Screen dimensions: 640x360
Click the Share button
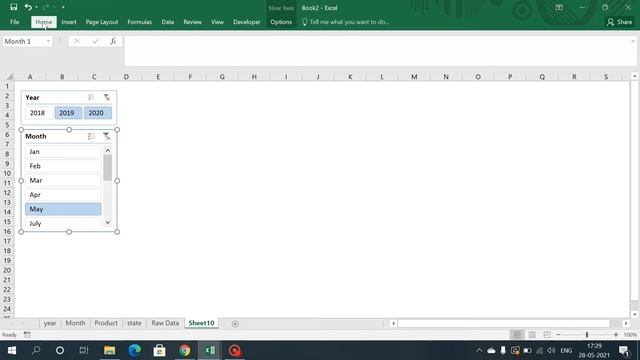[x=619, y=22]
